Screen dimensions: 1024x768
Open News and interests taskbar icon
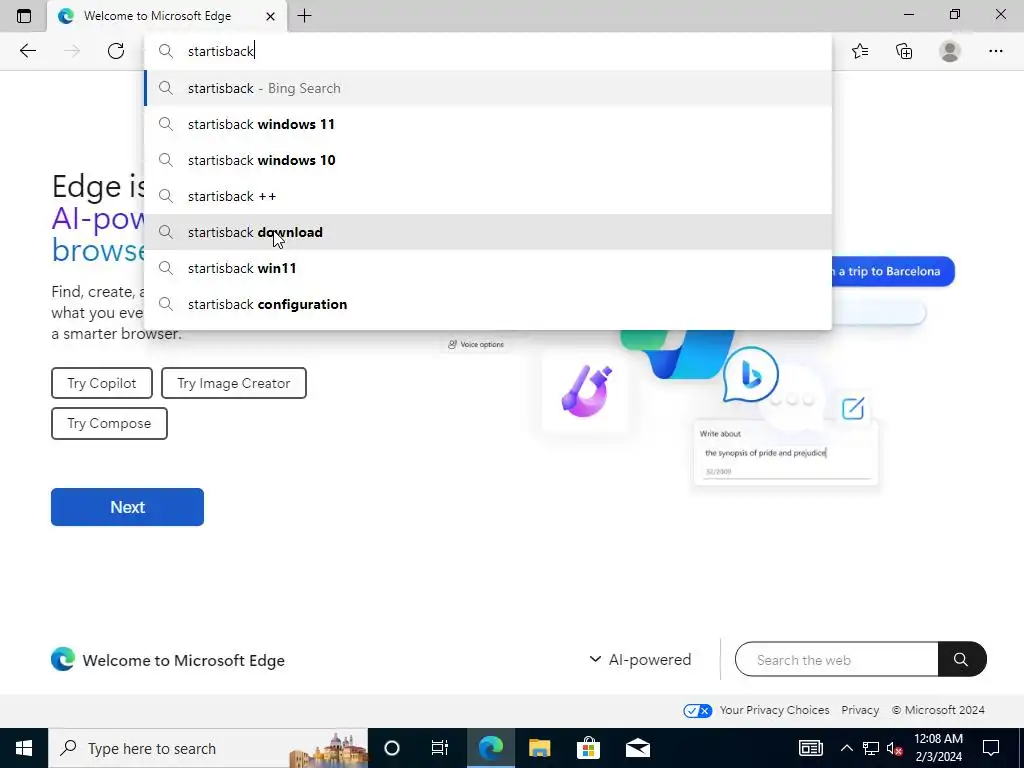(810, 748)
